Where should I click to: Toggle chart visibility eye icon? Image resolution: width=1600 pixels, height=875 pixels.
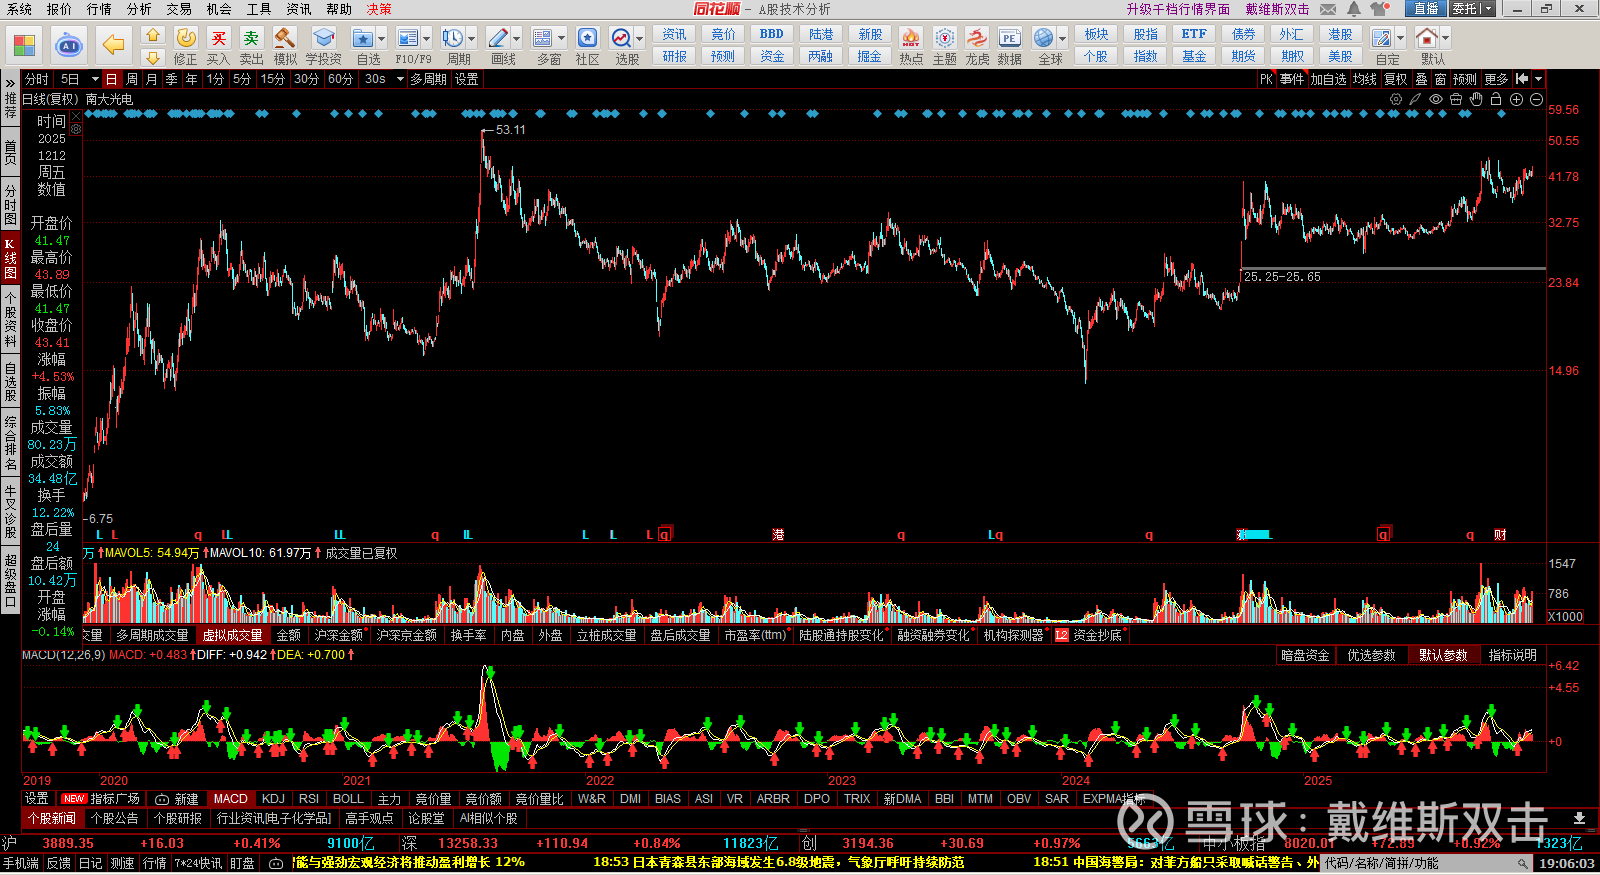(x=1436, y=99)
